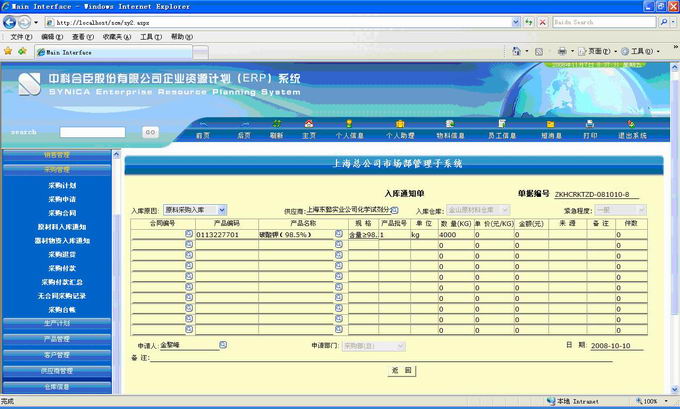680x409 pixels.
Task: Open the 帮助 (Help) menu
Action: (182, 37)
